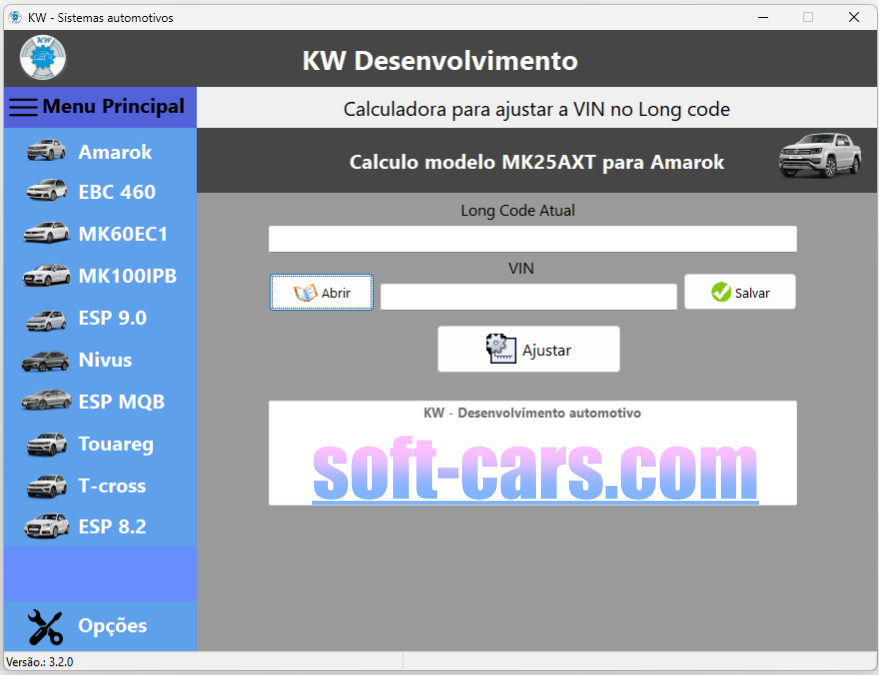Click the ESP 9.0 car icon
The height and width of the screenshot is (675, 879).
pyautogui.click(x=46, y=320)
